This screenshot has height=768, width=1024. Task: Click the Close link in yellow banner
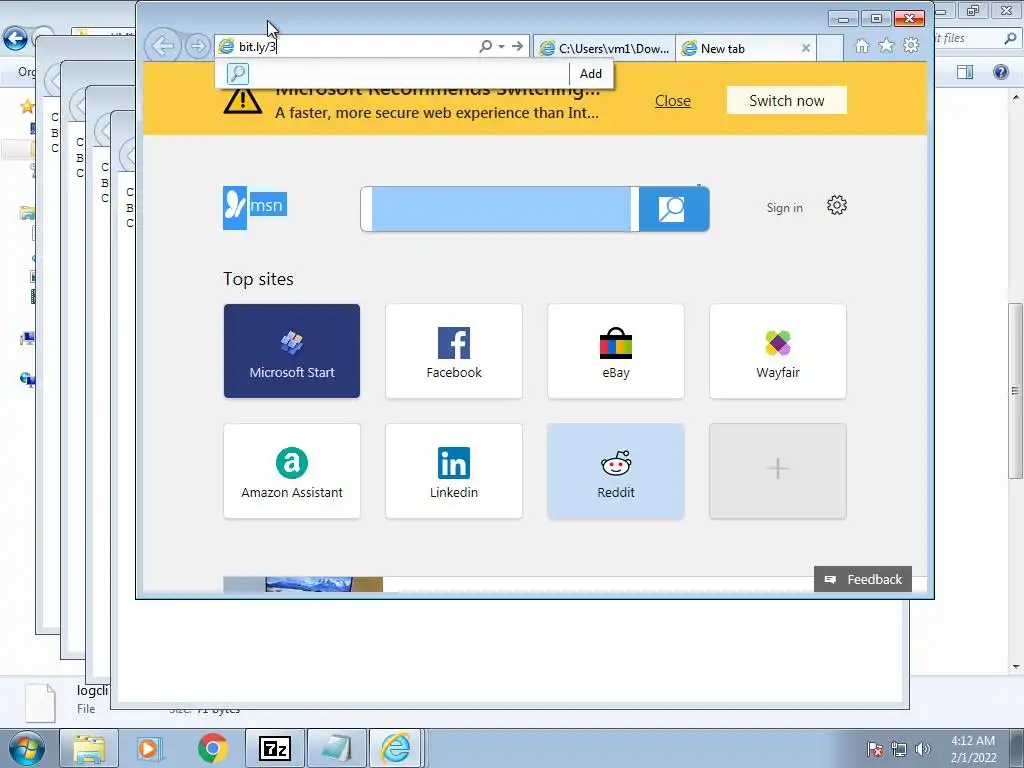[673, 101]
